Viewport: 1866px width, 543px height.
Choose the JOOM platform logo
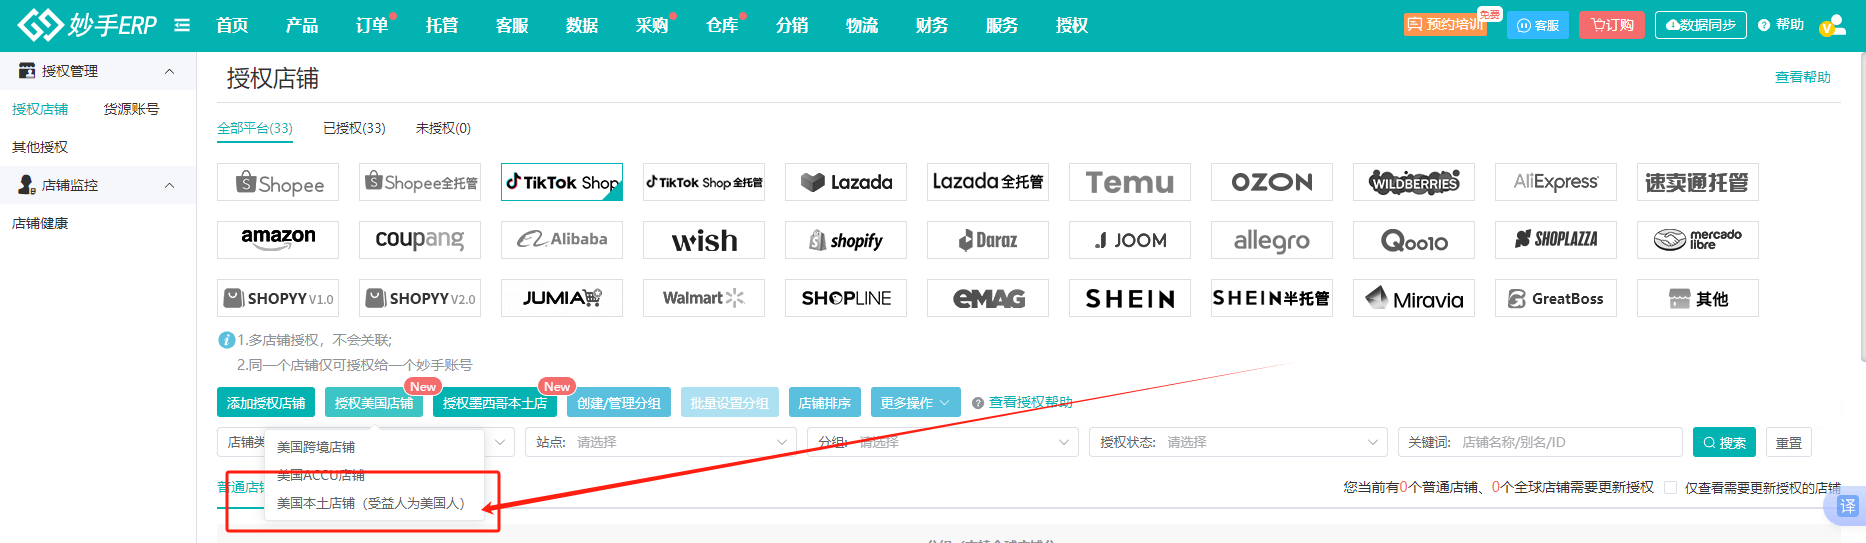(1130, 240)
